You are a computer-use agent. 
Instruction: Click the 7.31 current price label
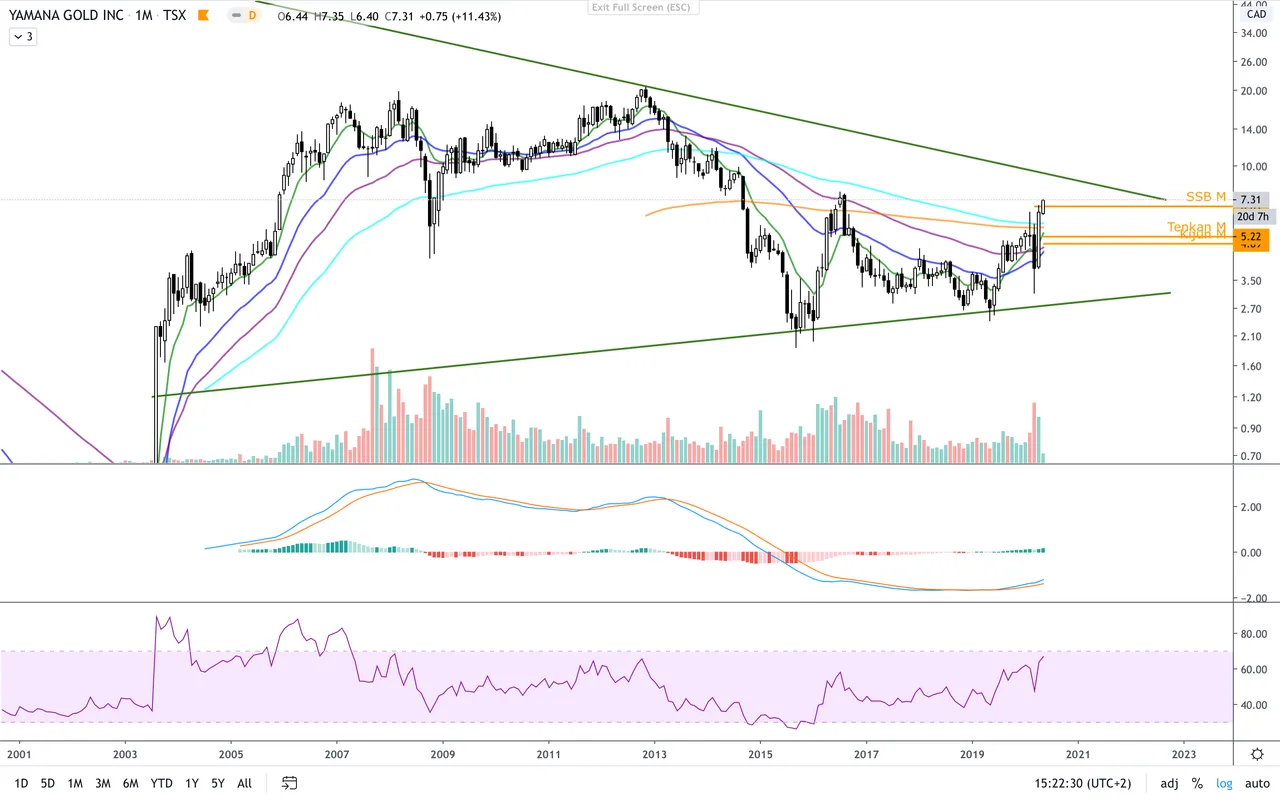(x=1253, y=199)
